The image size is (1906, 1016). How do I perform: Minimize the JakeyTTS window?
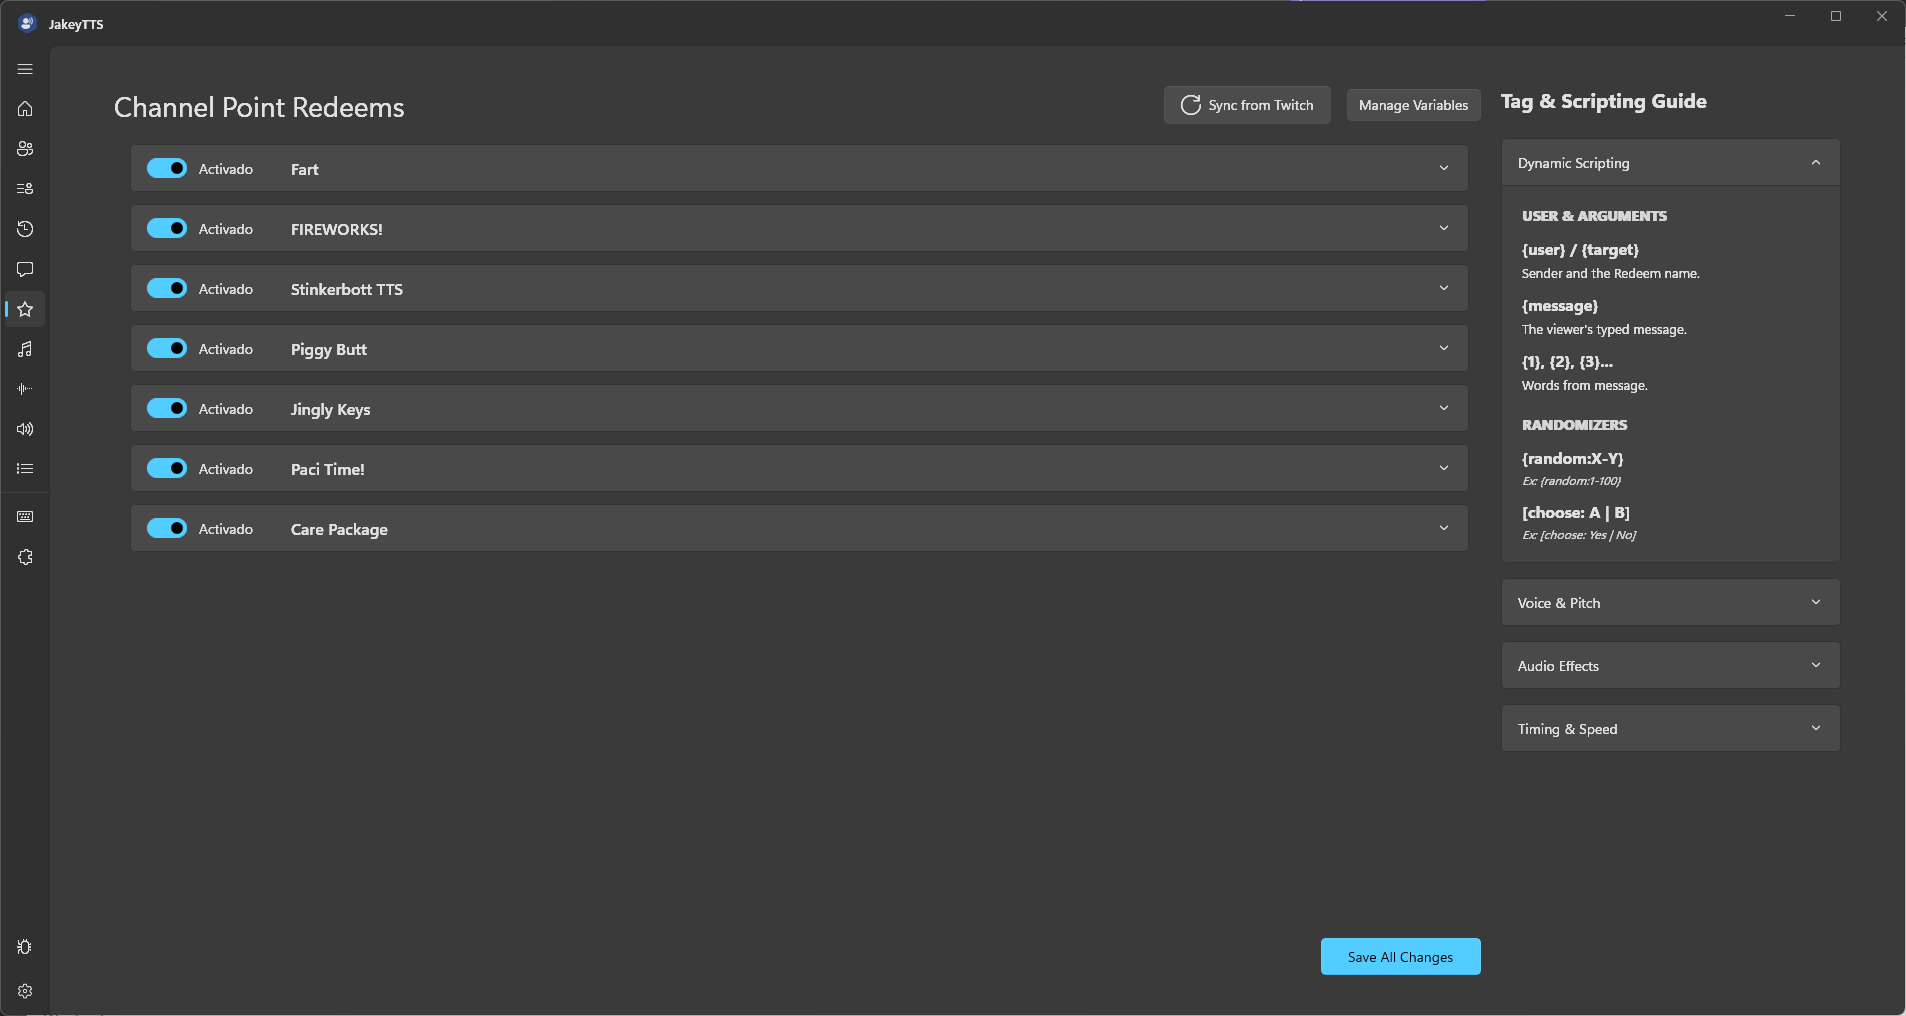point(1790,16)
